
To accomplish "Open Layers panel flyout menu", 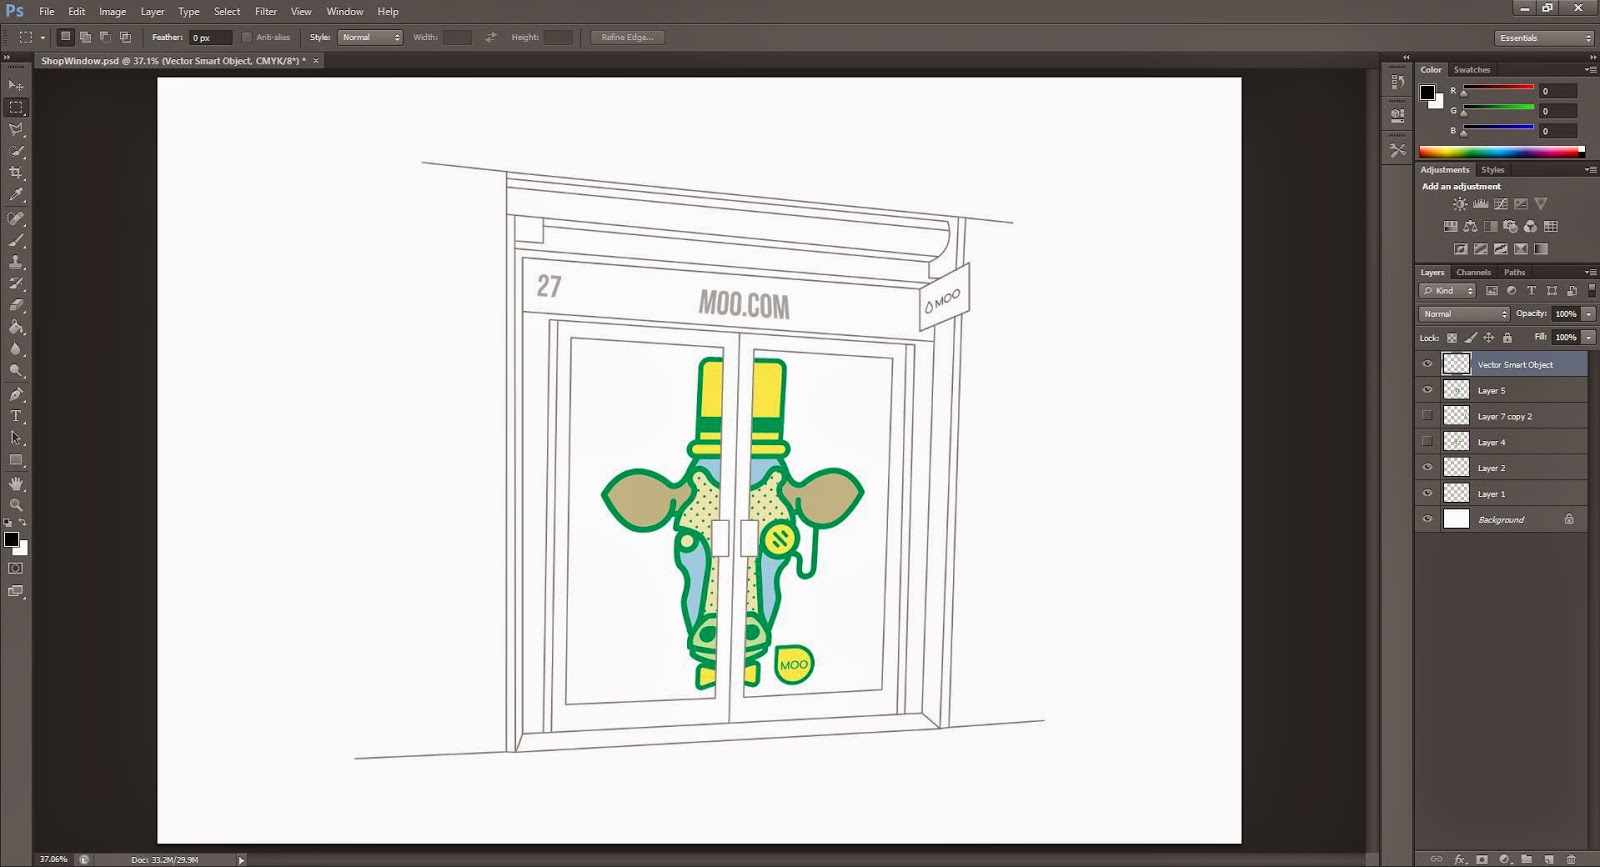I will 1590,272.
